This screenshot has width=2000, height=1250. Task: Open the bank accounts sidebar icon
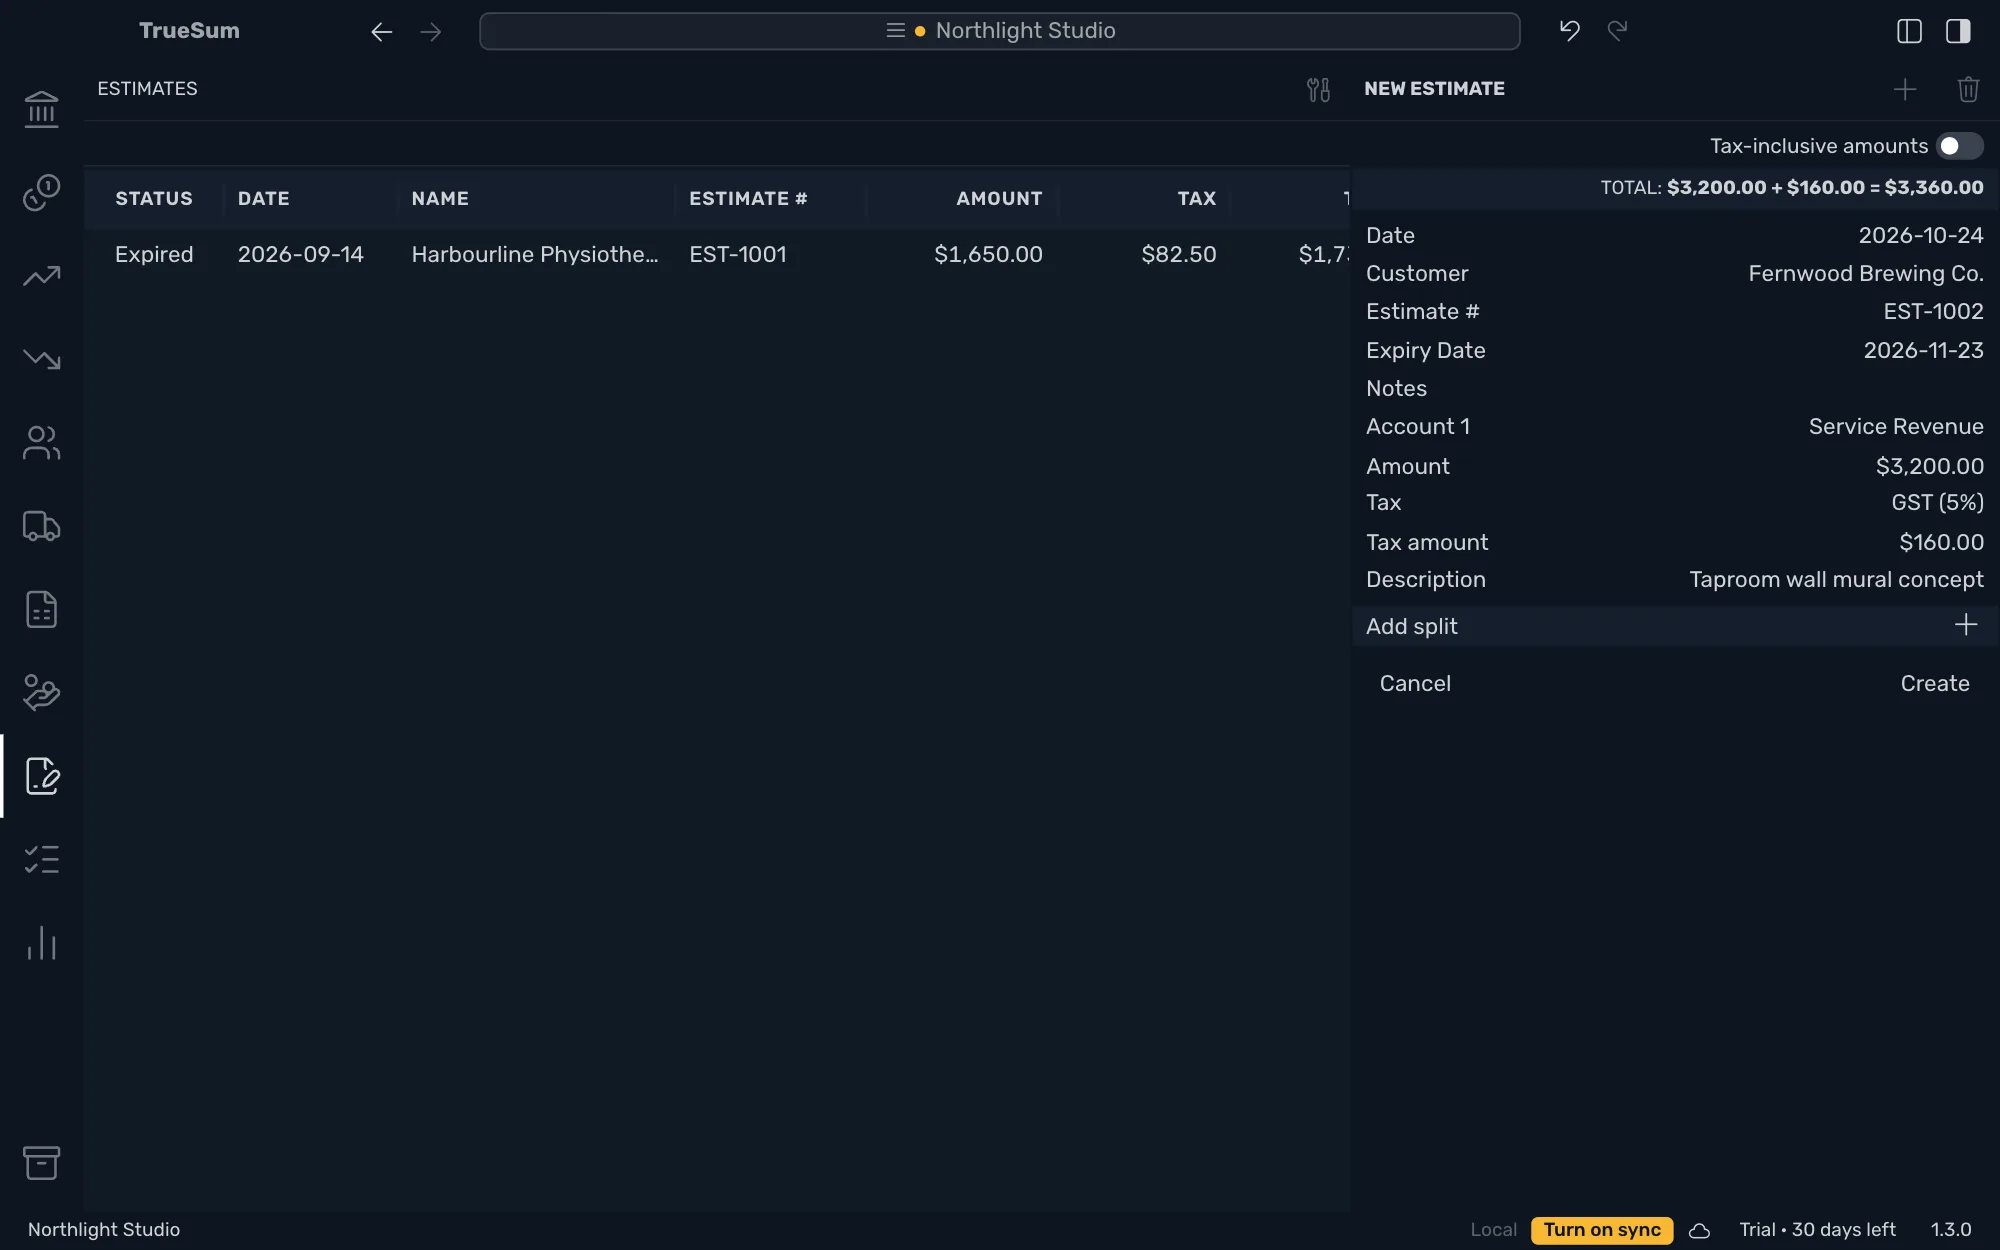click(x=41, y=109)
